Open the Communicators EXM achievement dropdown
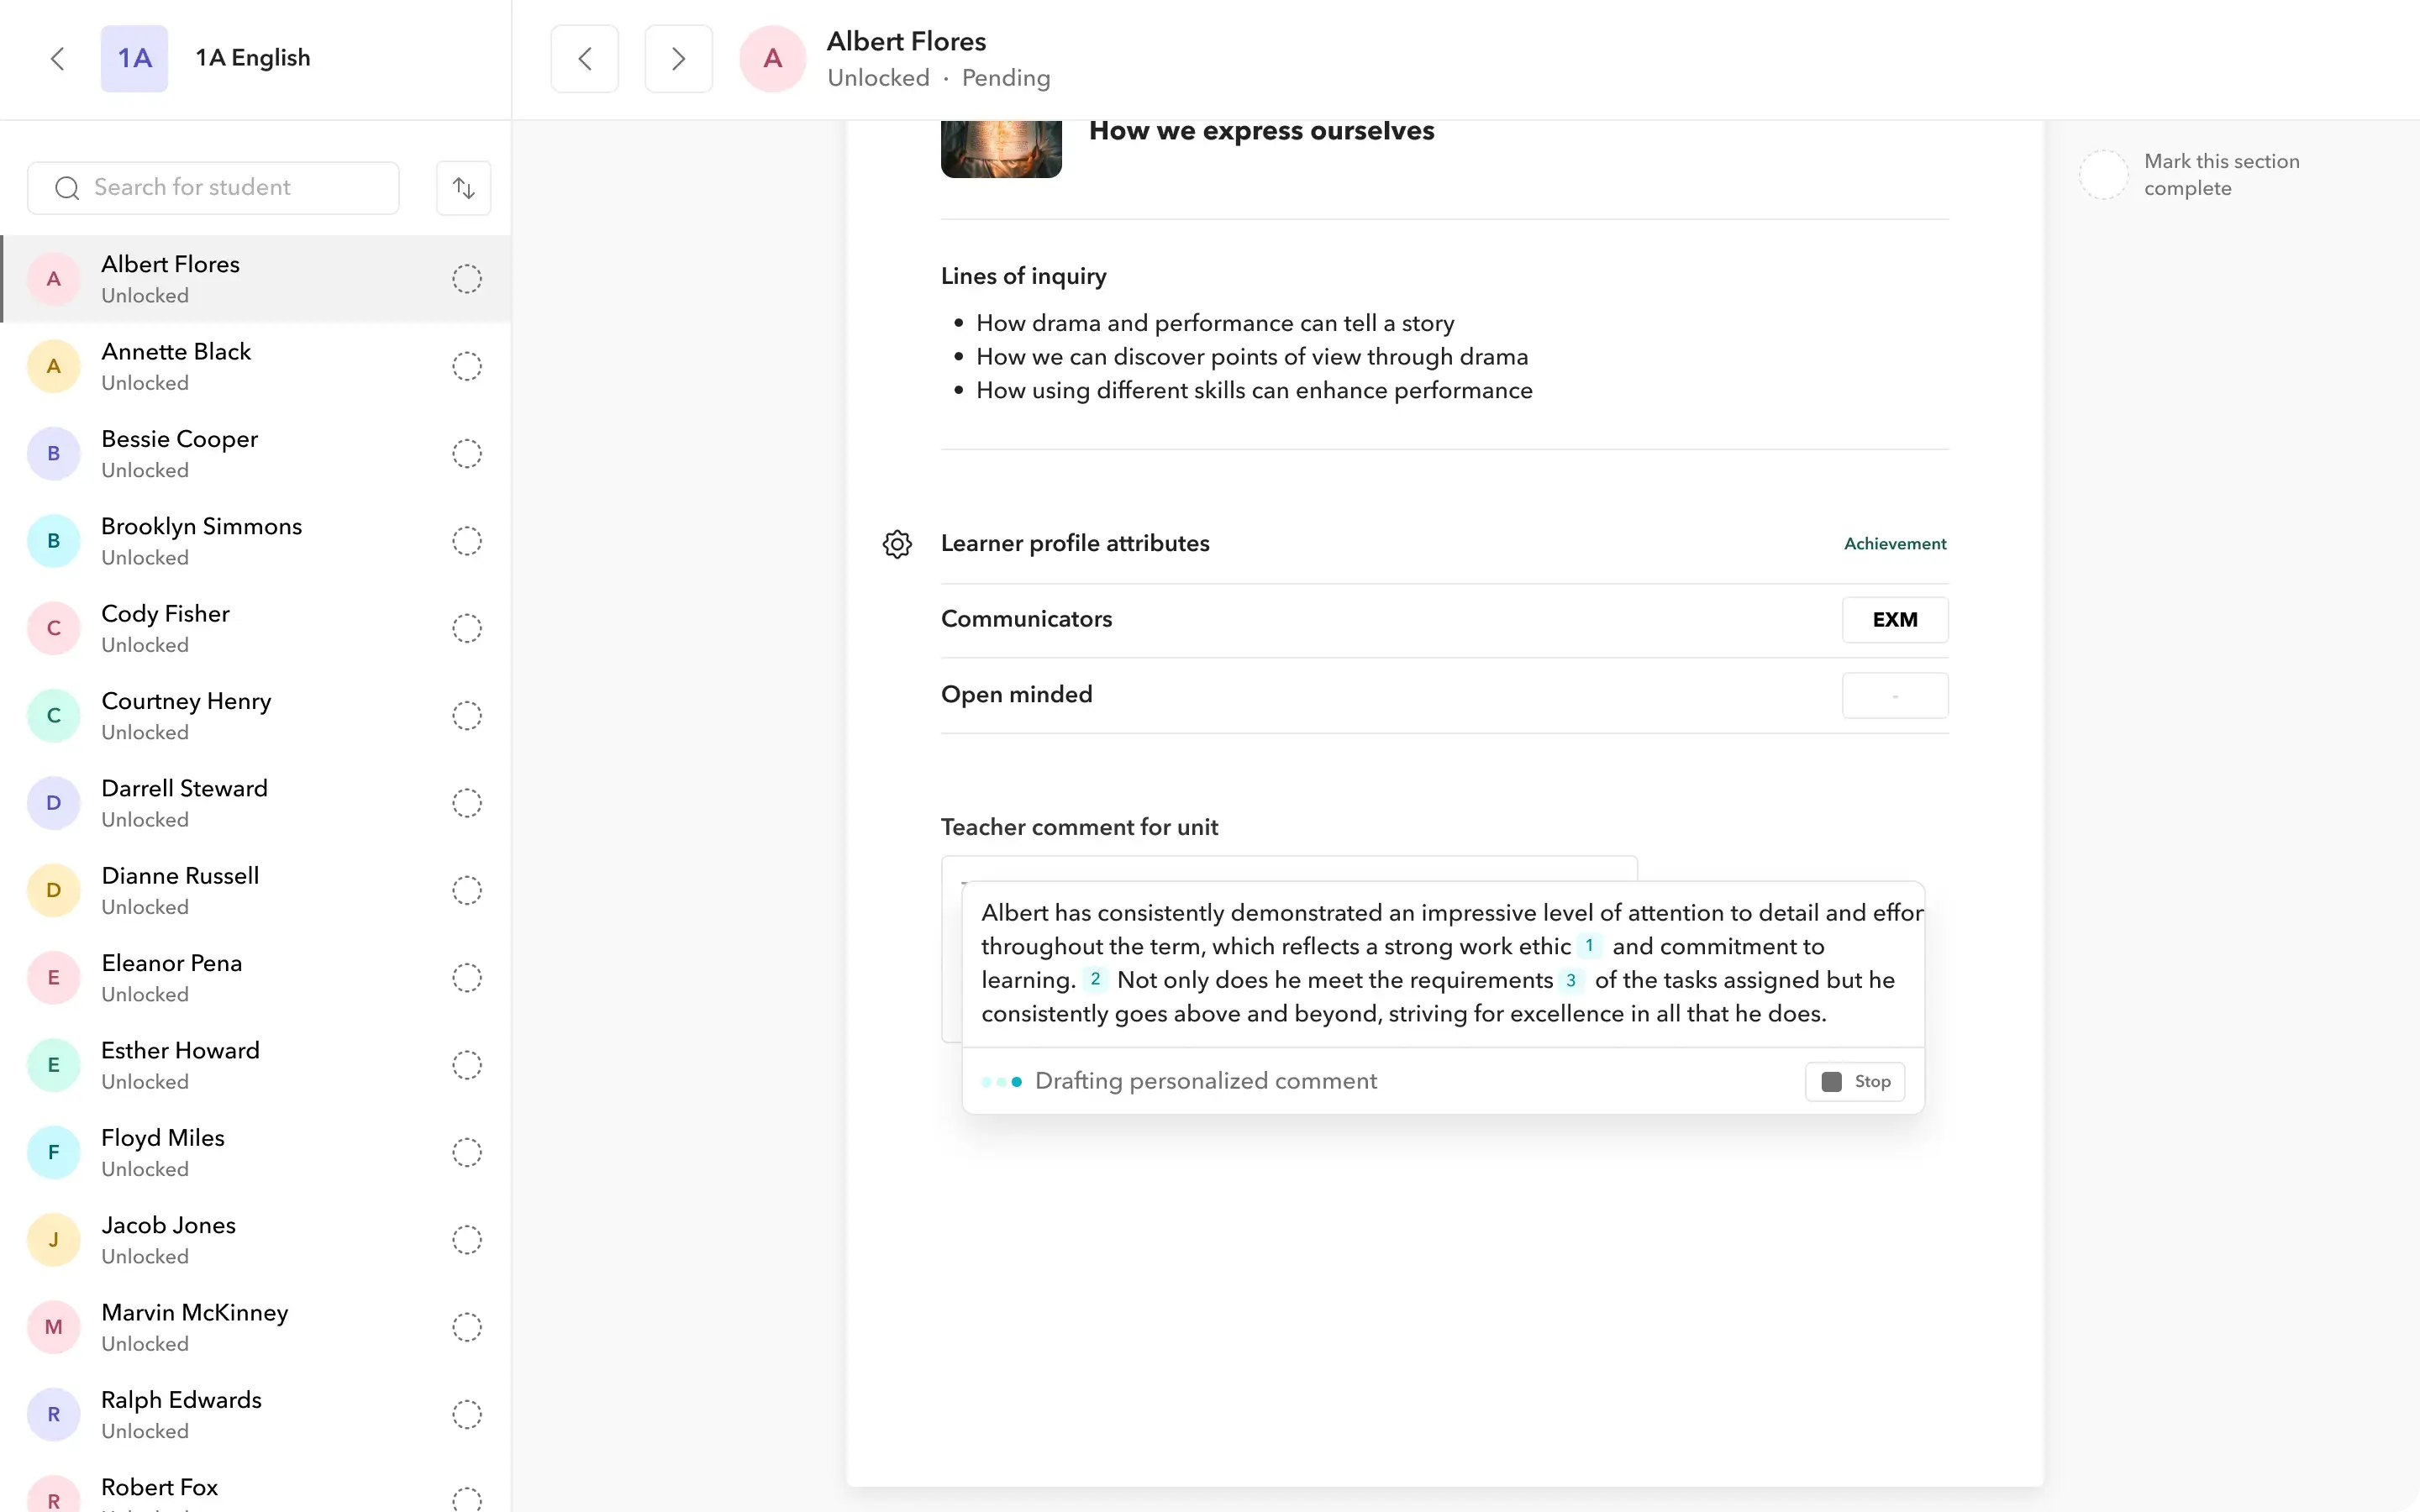The image size is (2420, 1512). pos(1895,620)
